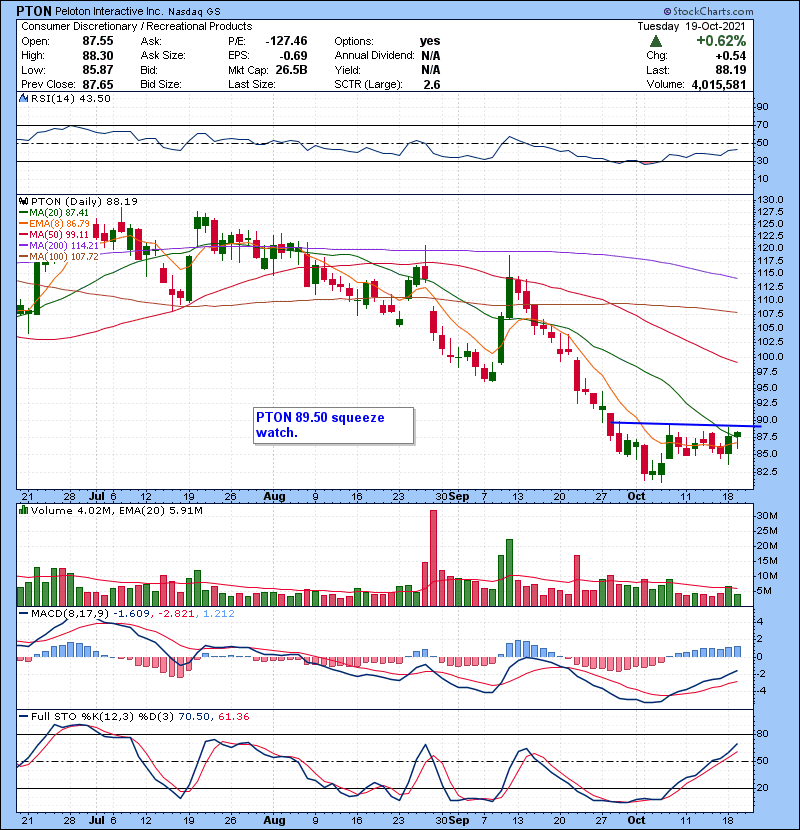Click the MACD value -1.609
This screenshot has height=830, width=800.
point(131,614)
